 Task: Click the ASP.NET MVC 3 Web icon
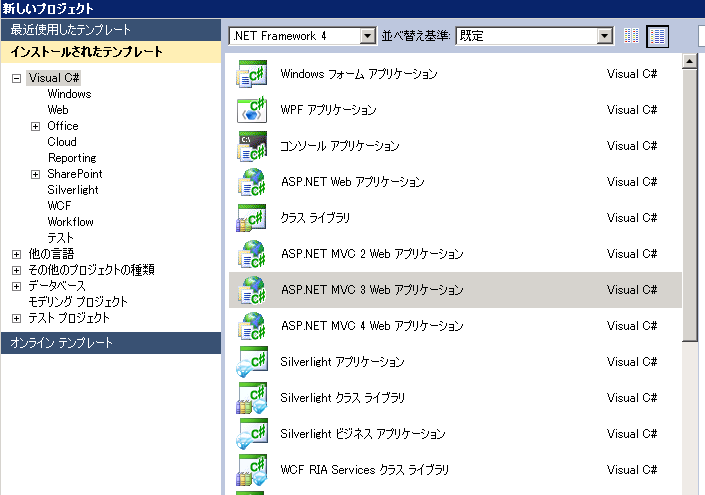(x=252, y=290)
